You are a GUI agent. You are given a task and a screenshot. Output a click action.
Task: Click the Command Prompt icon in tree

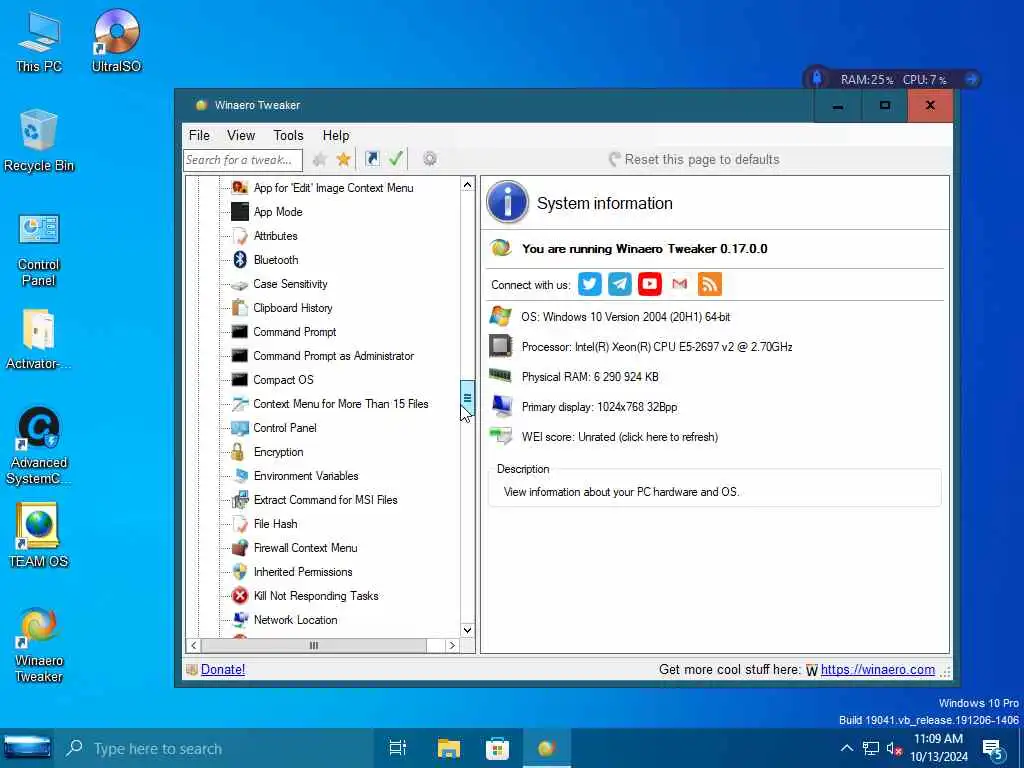(x=240, y=332)
